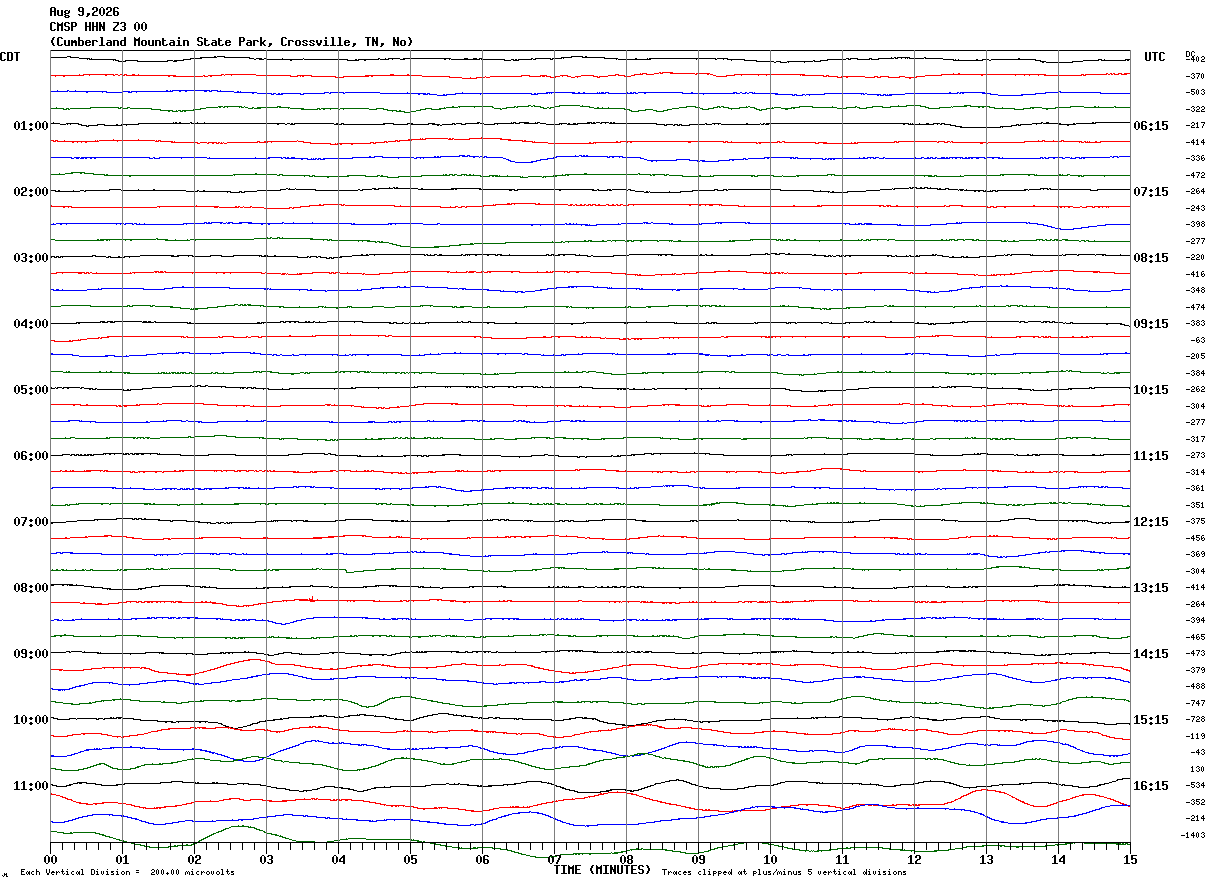Click the DC offset value '-336'
Image resolution: width=1210 pixels, height=886 pixels.
tap(1195, 158)
